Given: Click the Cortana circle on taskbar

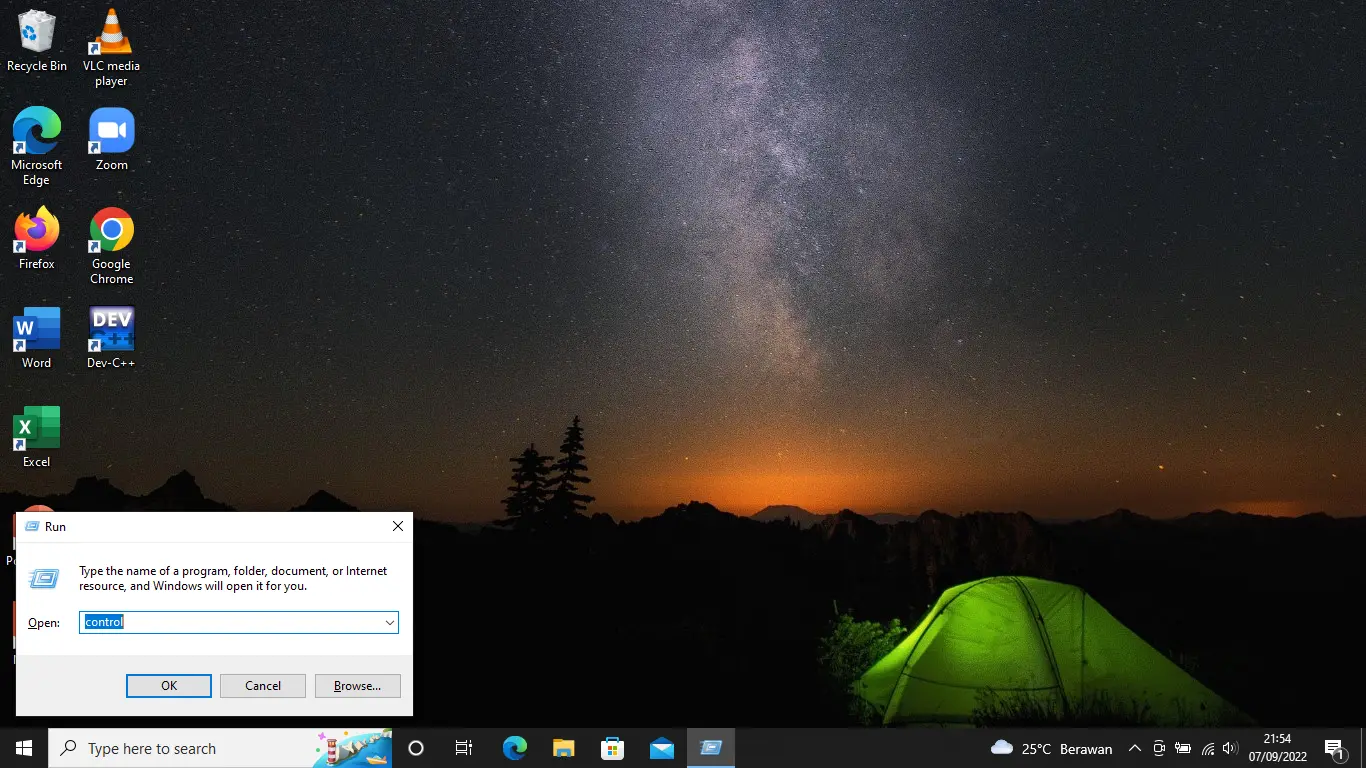Looking at the screenshot, I should 416,748.
